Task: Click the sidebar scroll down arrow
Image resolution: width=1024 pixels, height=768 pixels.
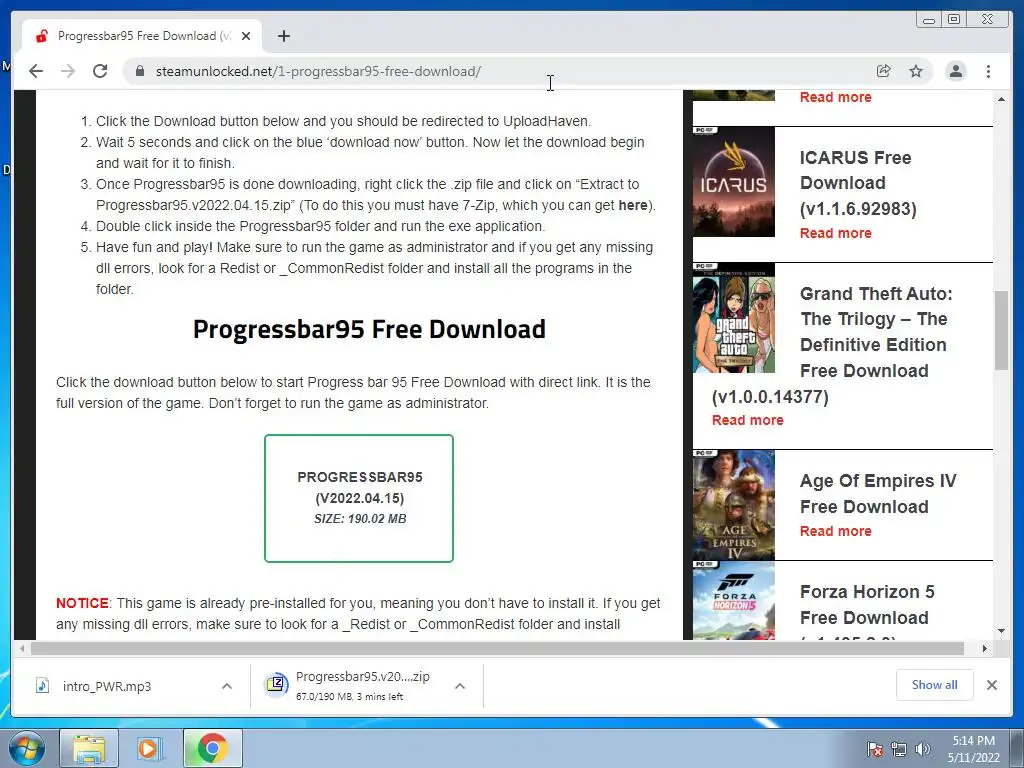Action: 1001,631
